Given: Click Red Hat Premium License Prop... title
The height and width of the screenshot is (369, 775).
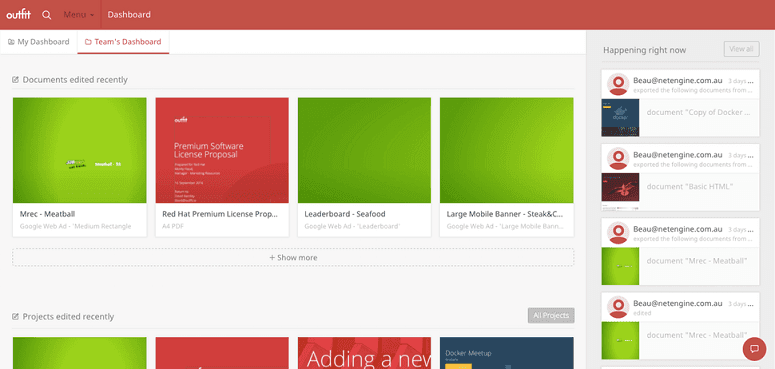Looking at the screenshot, I should (220, 214).
